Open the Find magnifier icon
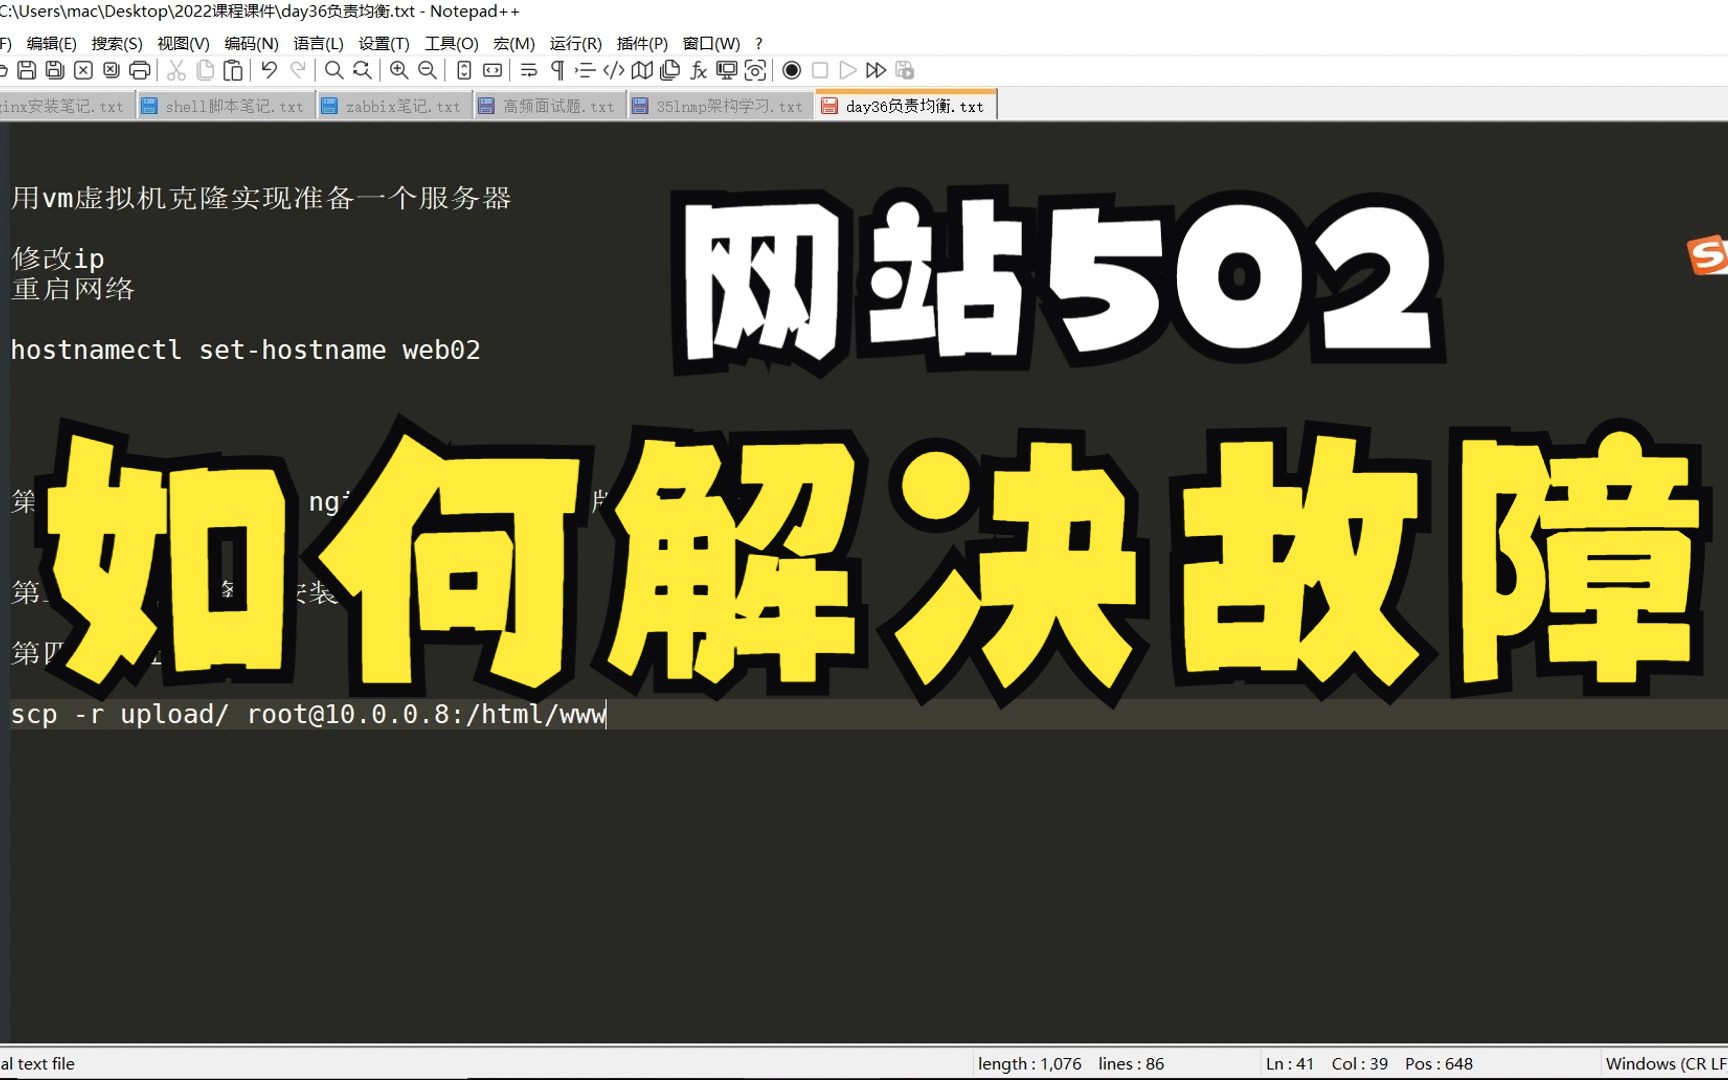1728x1080 pixels. pos(334,70)
